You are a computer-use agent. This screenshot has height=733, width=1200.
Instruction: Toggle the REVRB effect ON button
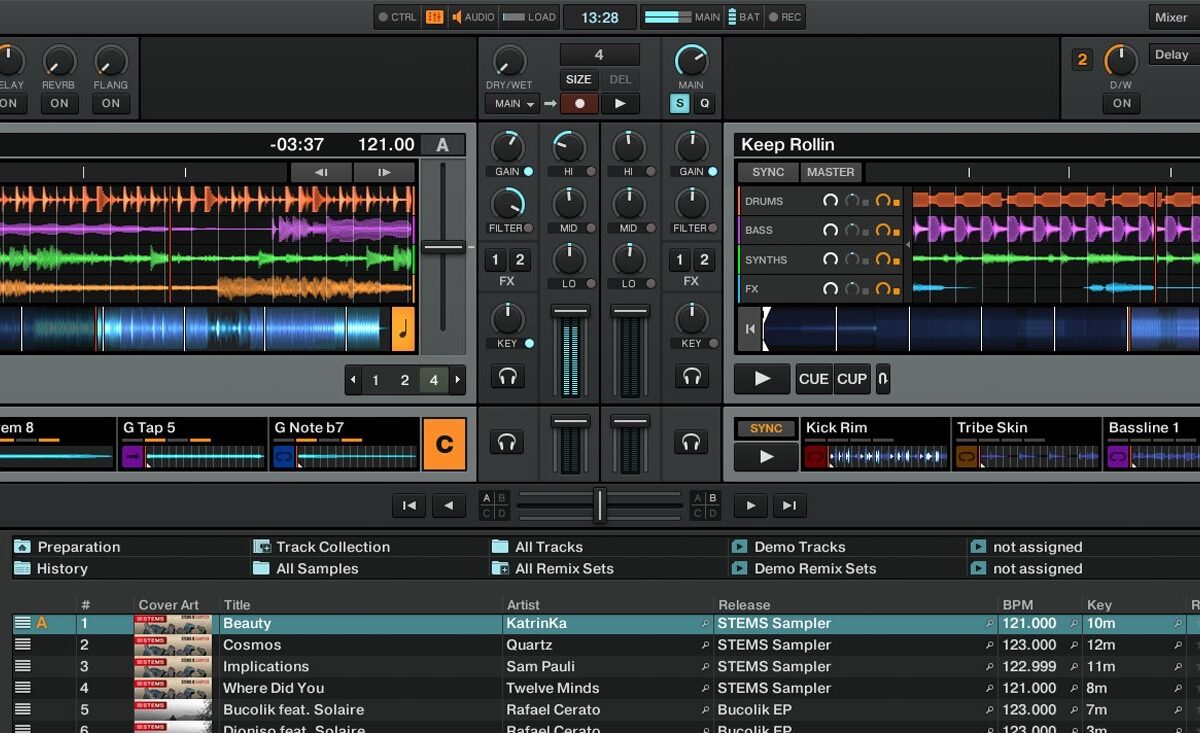point(60,103)
